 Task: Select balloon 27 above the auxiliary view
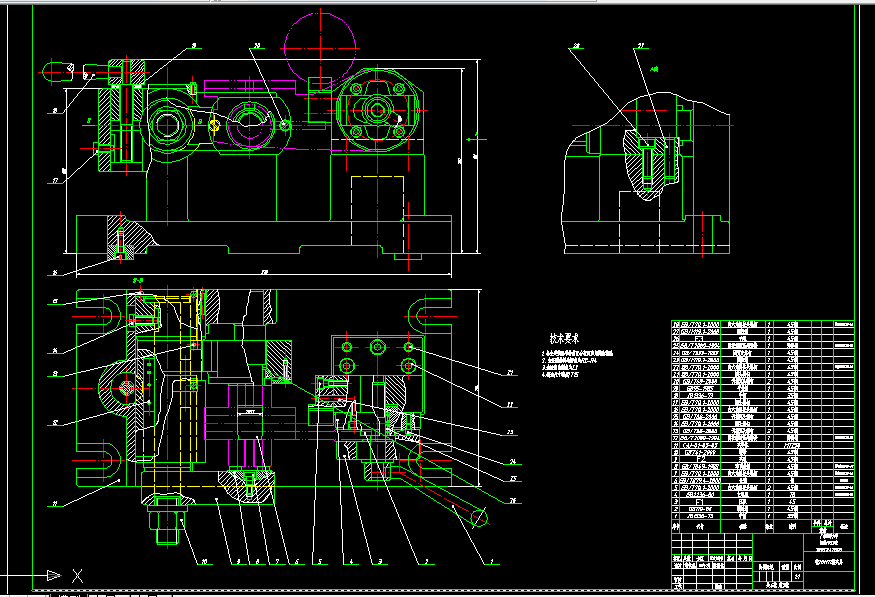[641, 46]
